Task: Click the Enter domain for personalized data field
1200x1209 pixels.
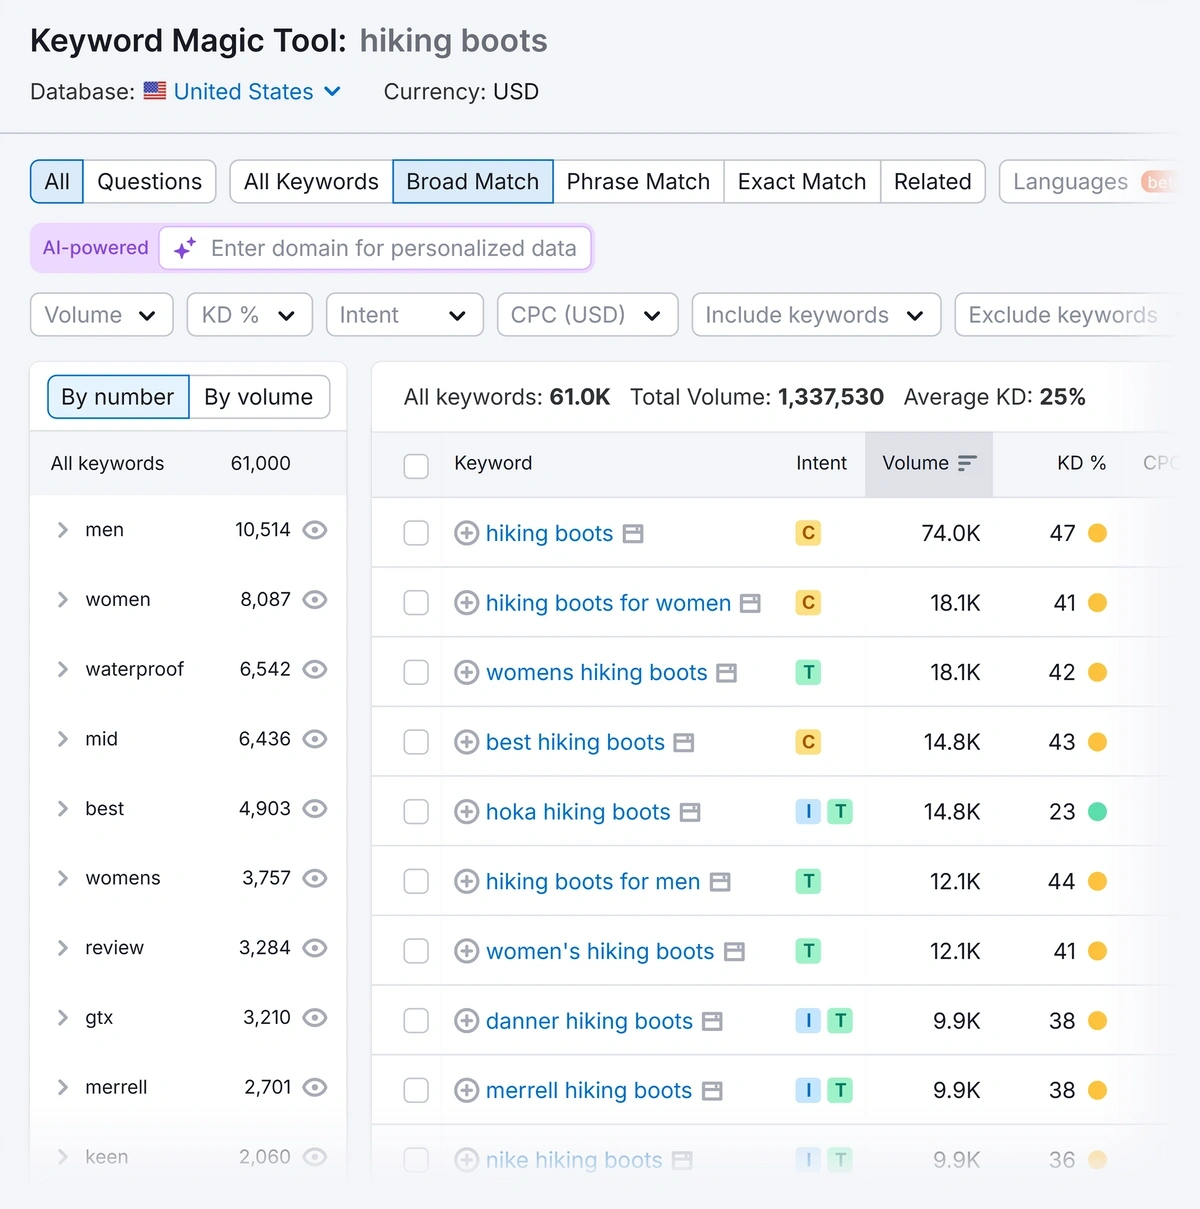Action: coord(393,248)
